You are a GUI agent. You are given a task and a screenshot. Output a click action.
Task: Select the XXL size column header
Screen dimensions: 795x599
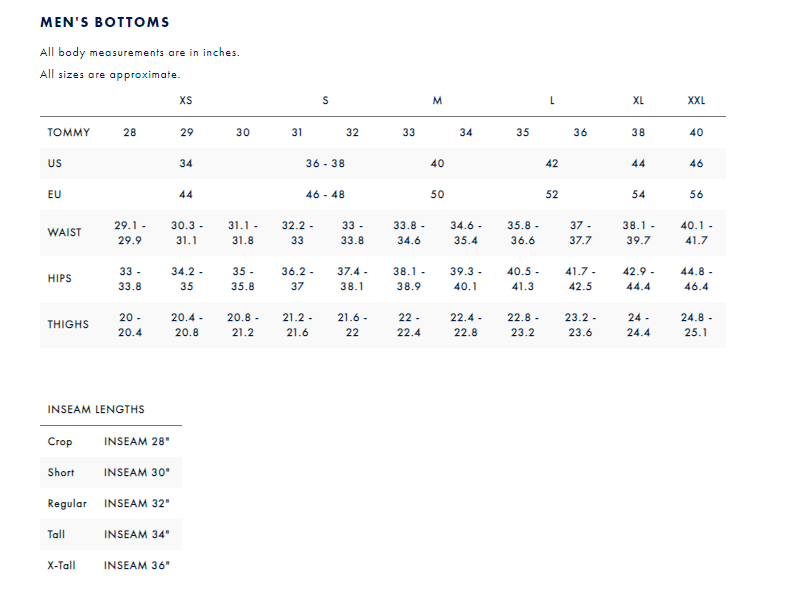(x=696, y=101)
